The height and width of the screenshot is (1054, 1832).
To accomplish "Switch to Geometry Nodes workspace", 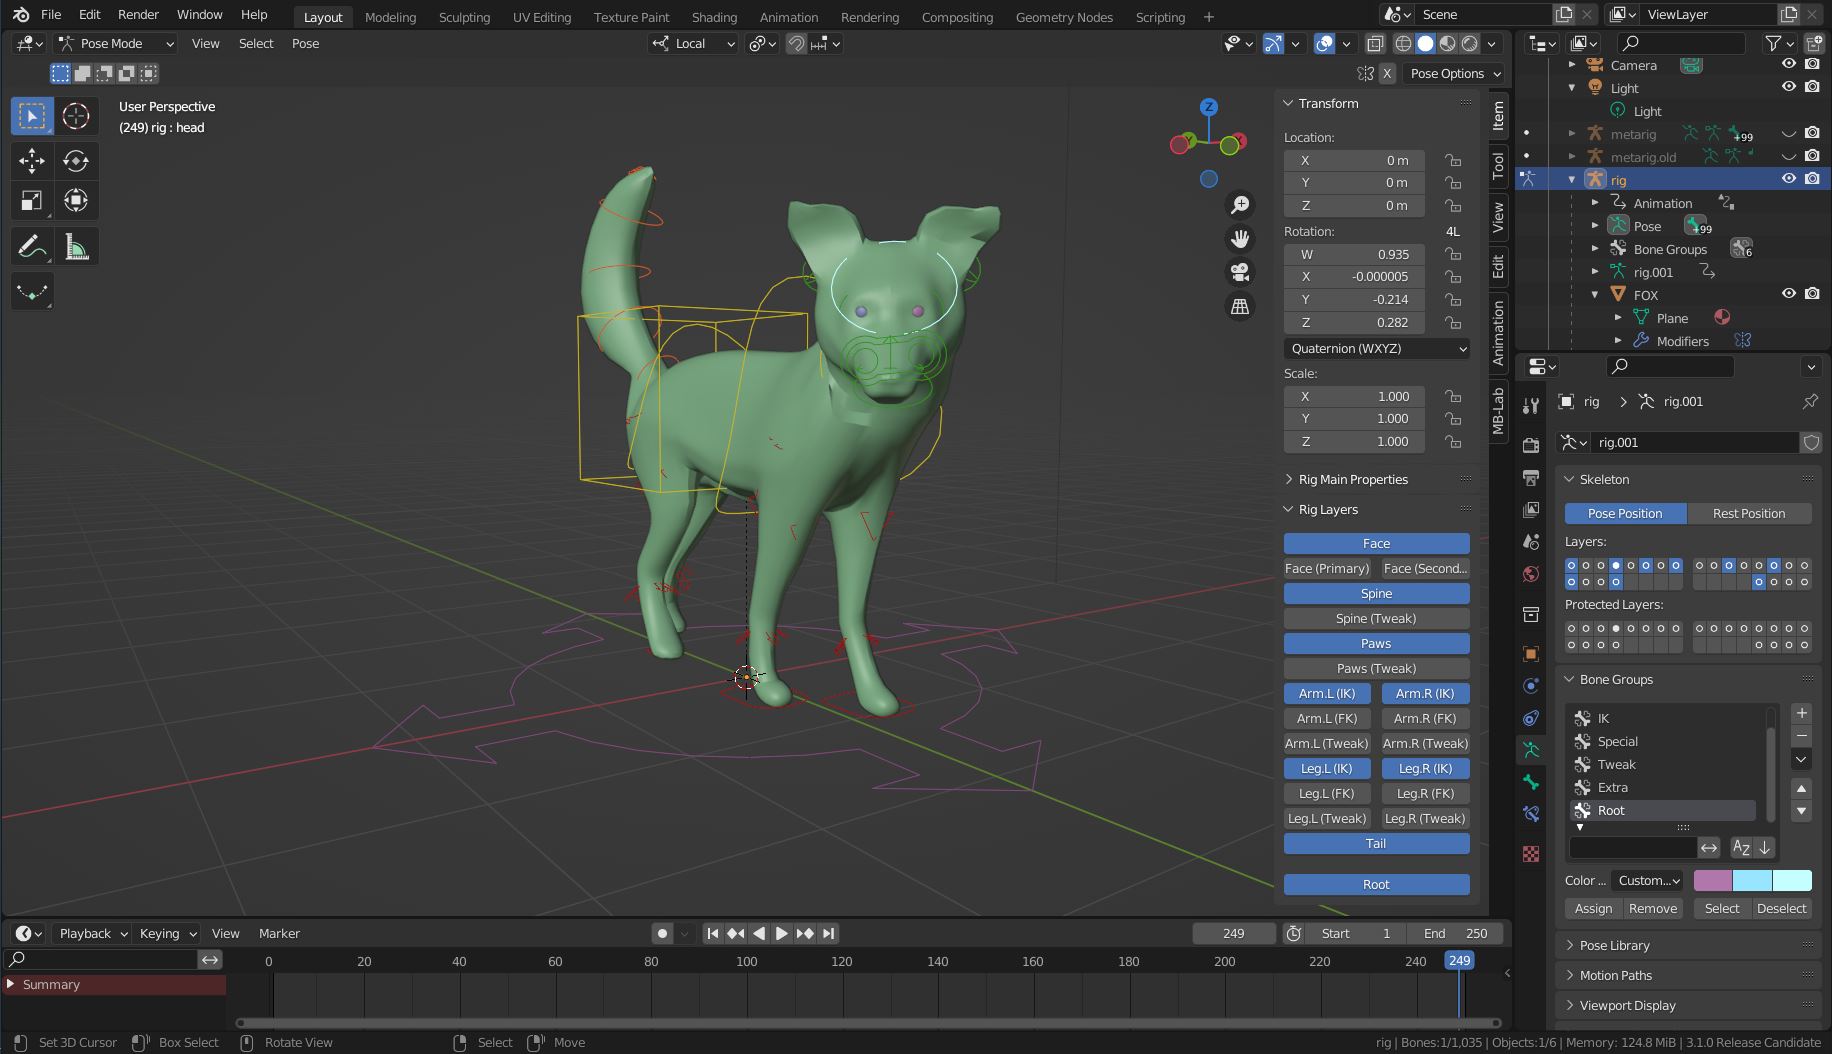I will [x=1064, y=17].
